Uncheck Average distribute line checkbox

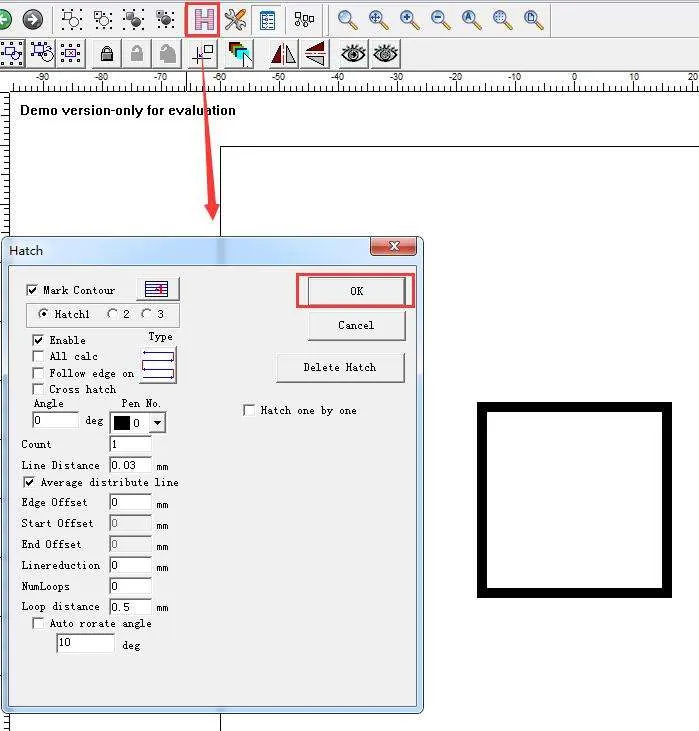[29, 483]
